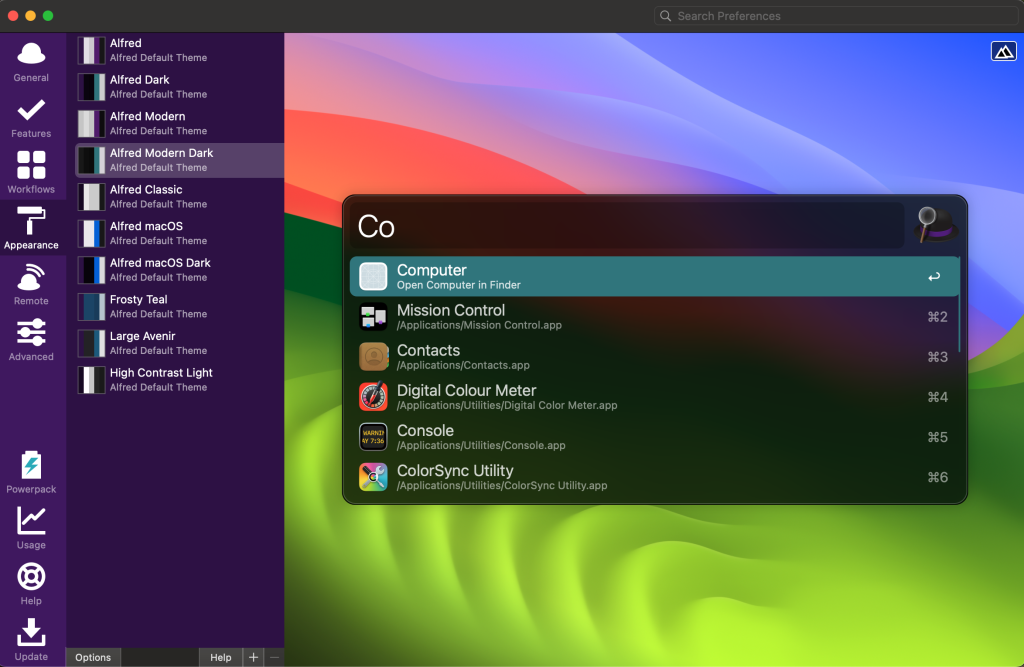Click the search magnifier icon

(665, 16)
